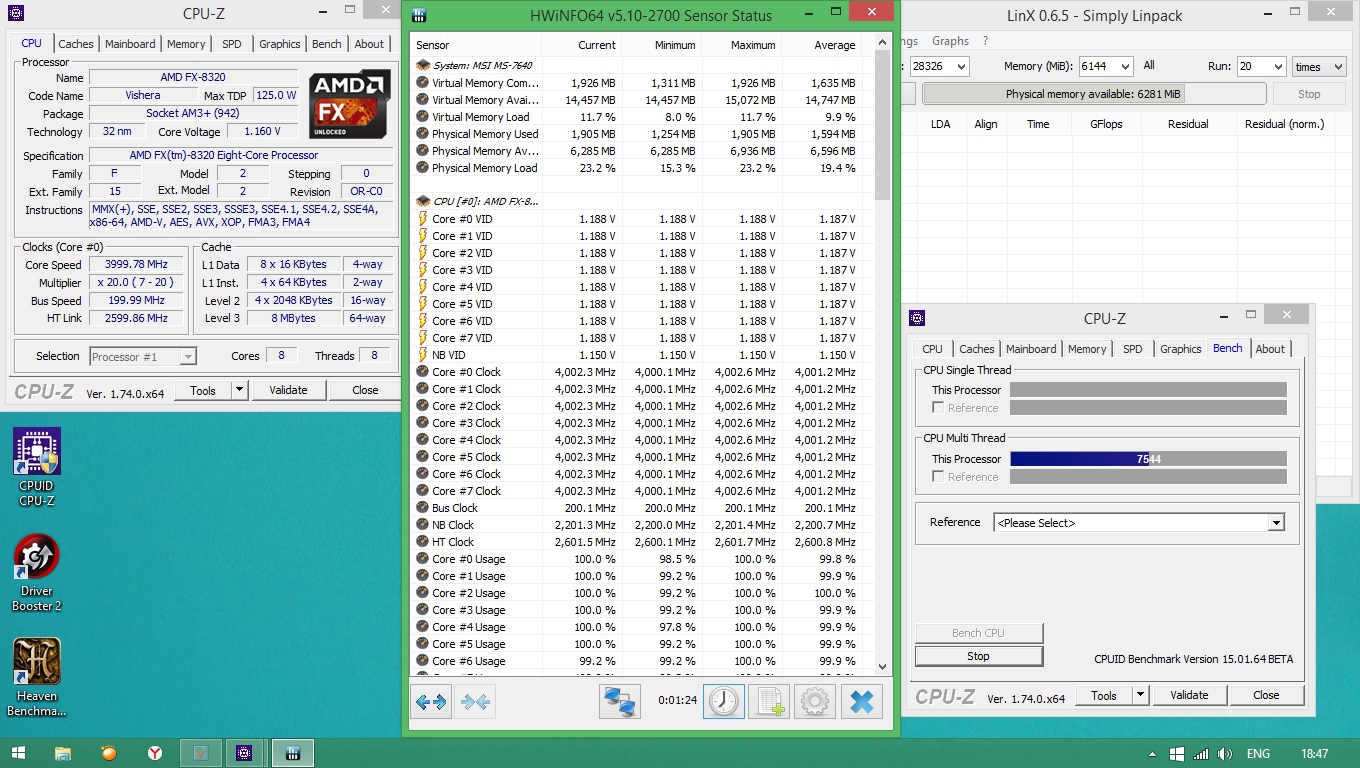Click the LinX physical memory available progress bar

click(1093, 94)
